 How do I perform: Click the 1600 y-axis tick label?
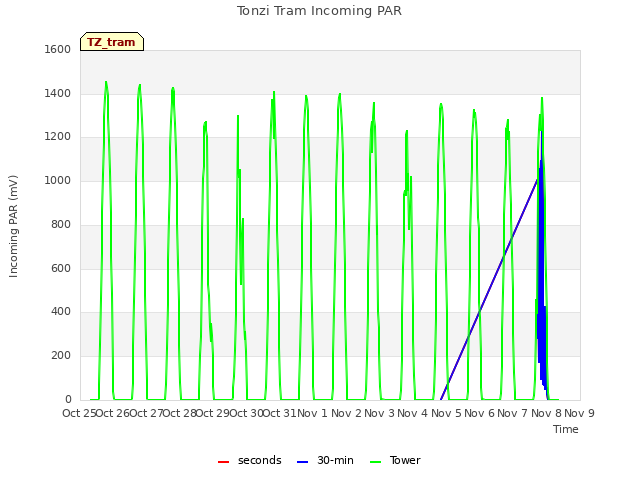[58, 49]
